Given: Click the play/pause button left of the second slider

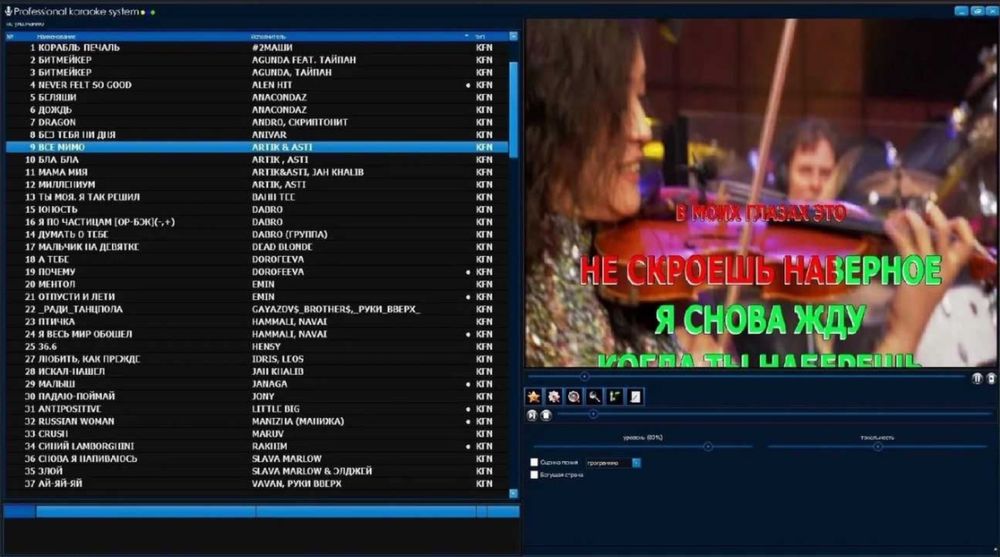Looking at the screenshot, I should (x=532, y=415).
